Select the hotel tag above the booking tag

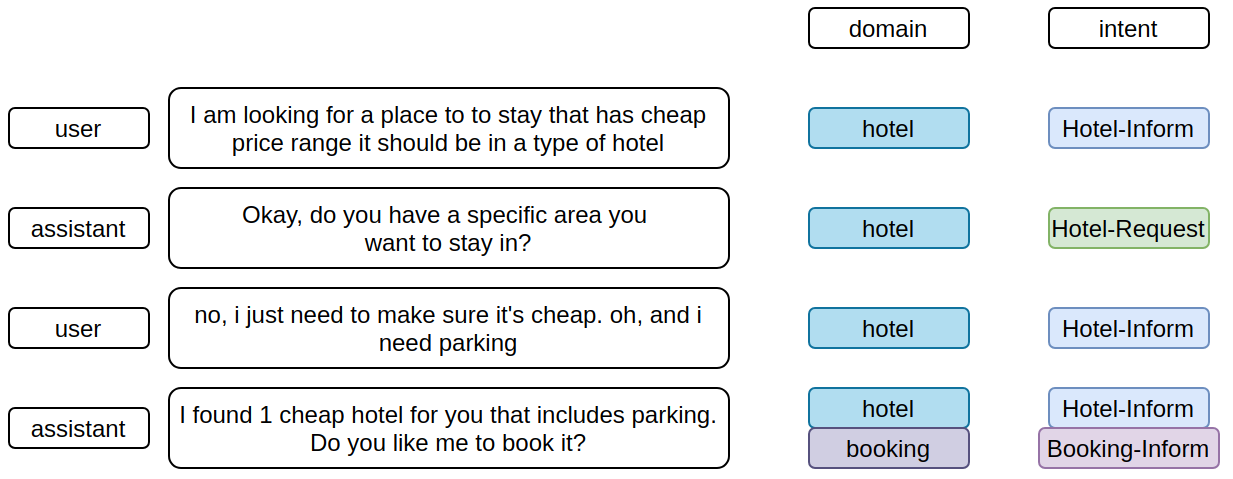(x=888, y=408)
